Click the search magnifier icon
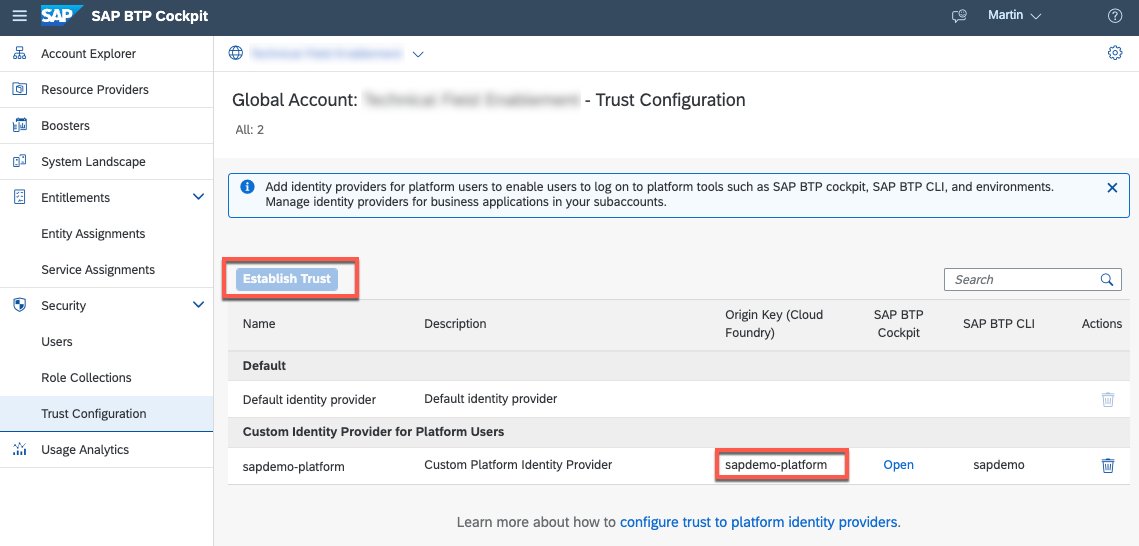This screenshot has height=546, width=1139. pyautogui.click(x=1106, y=280)
